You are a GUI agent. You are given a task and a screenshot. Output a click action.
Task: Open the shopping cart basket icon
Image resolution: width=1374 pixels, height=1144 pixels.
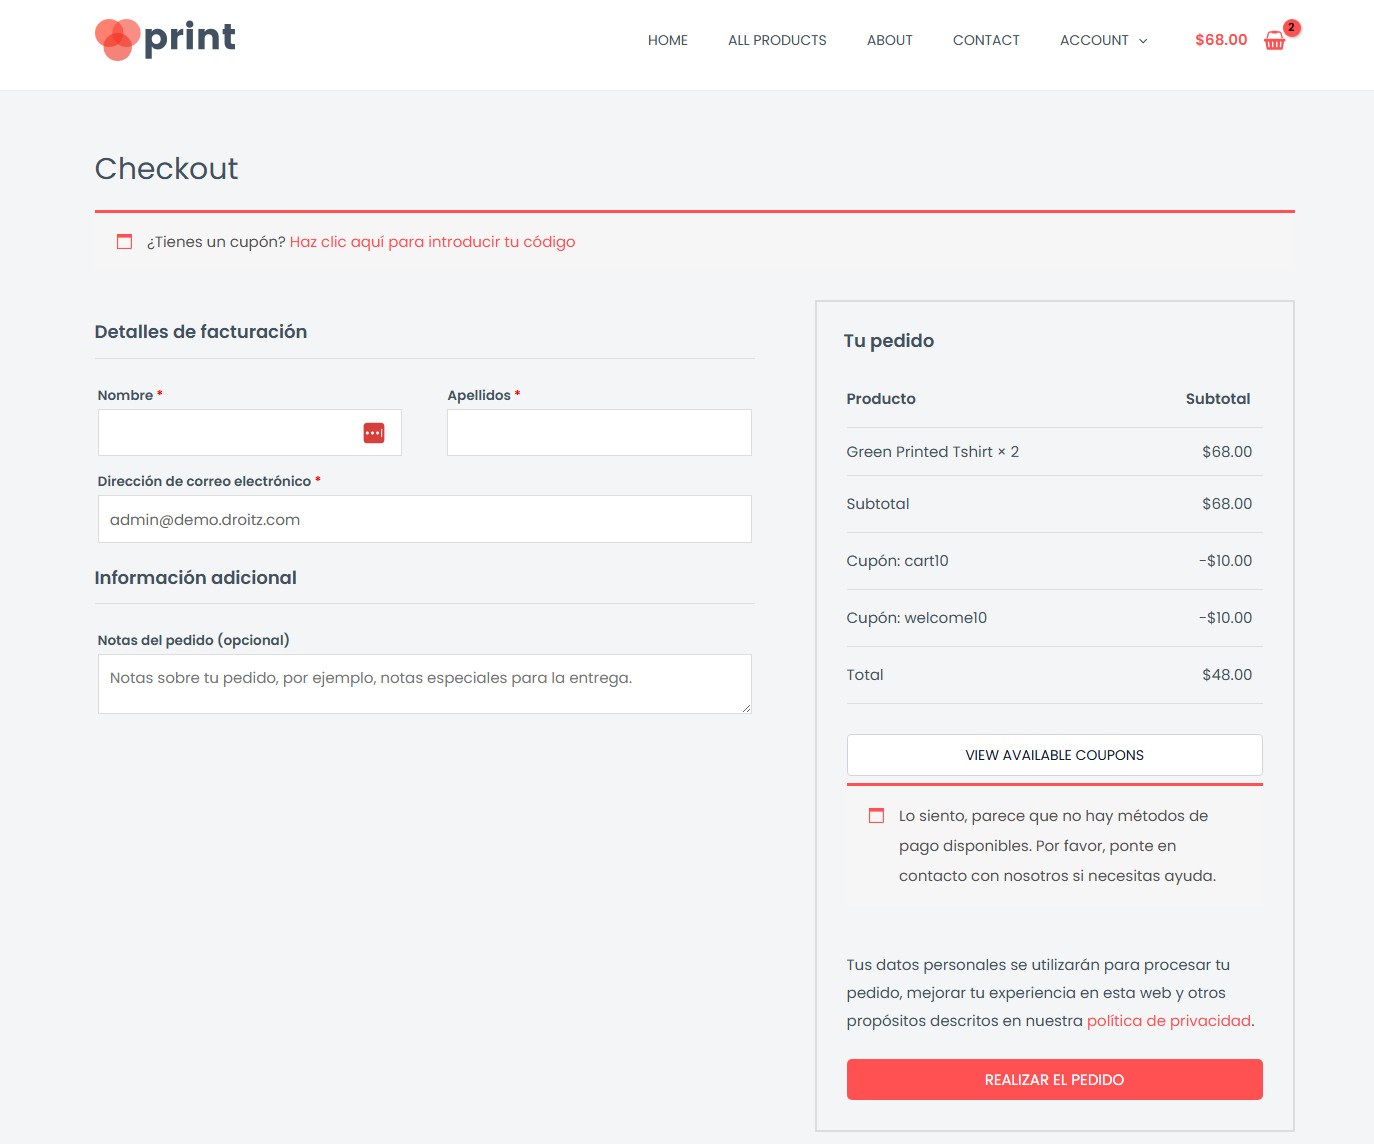point(1274,41)
